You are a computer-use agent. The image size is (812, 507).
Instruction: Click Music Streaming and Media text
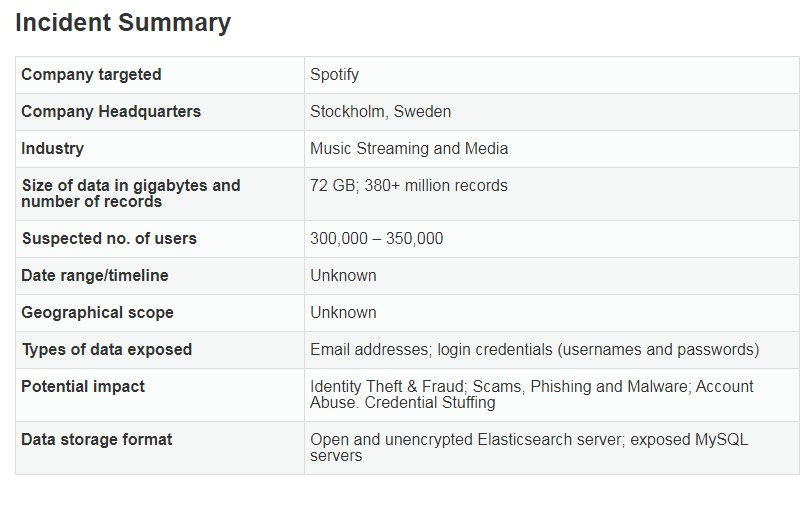(409, 149)
